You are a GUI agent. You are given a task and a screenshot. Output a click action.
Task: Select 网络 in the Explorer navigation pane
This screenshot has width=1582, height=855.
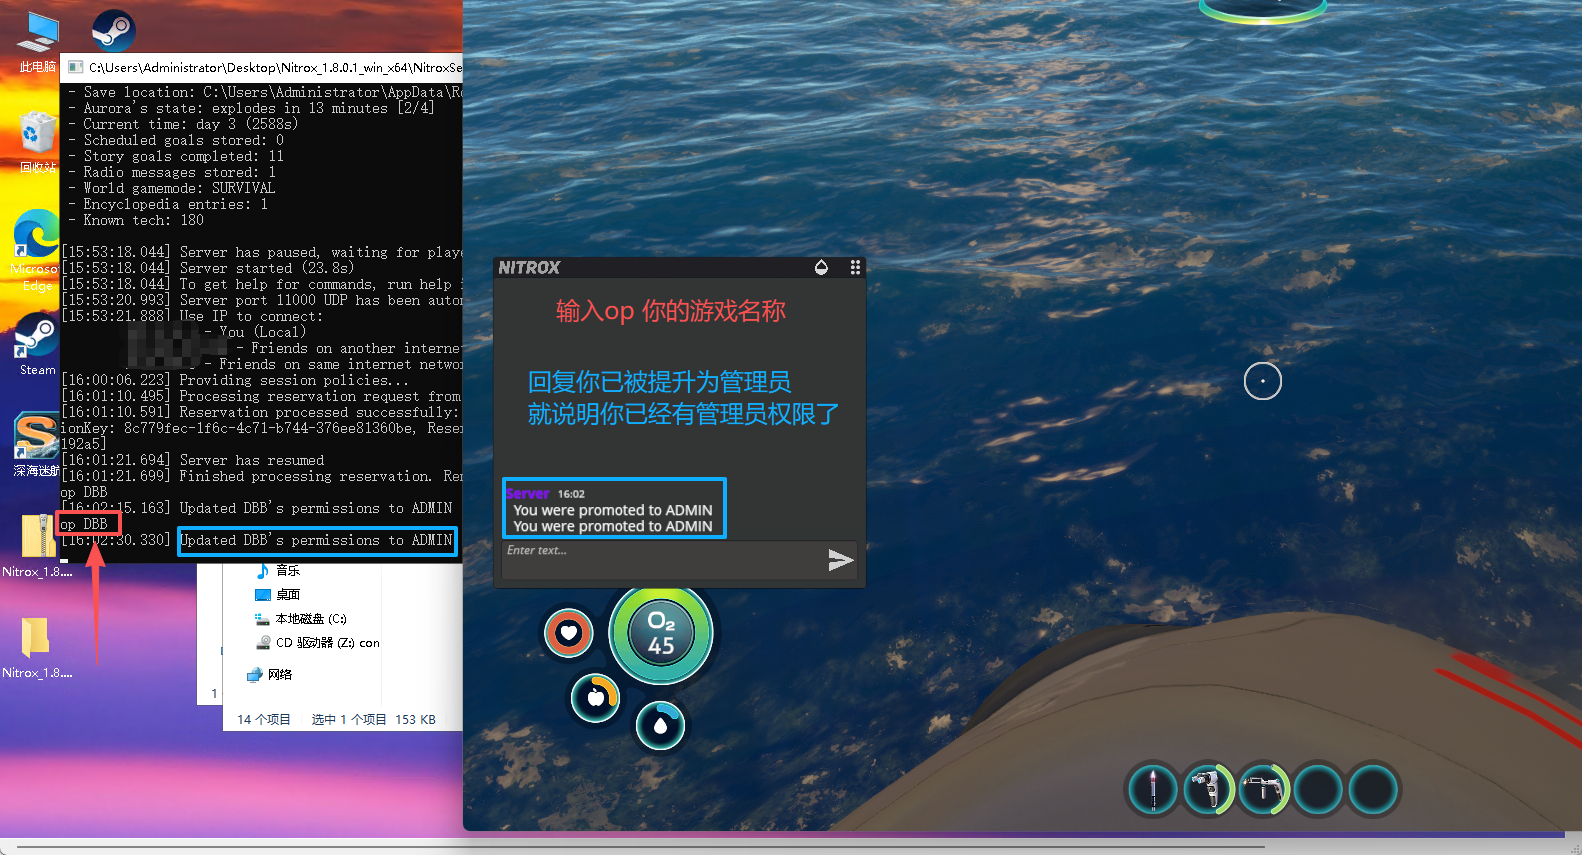[280, 675]
